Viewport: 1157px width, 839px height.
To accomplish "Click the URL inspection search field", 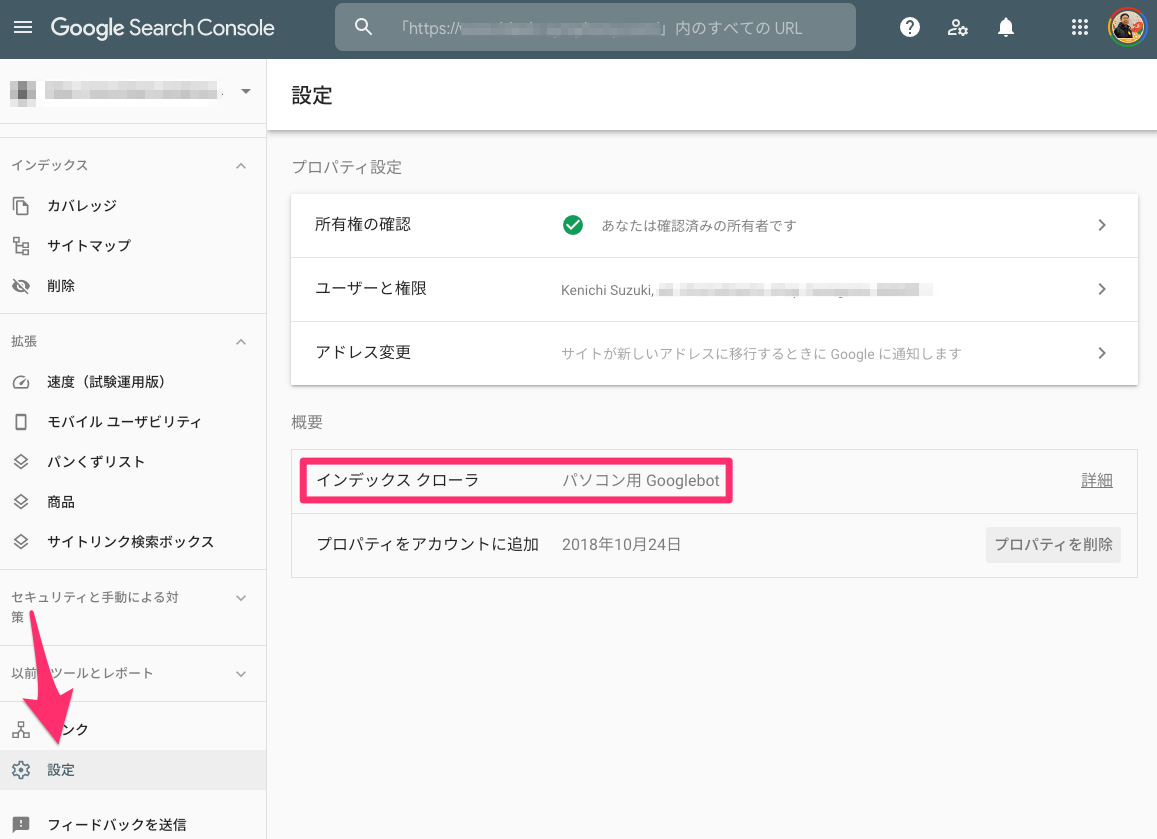I will pyautogui.click(x=595, y=27).
